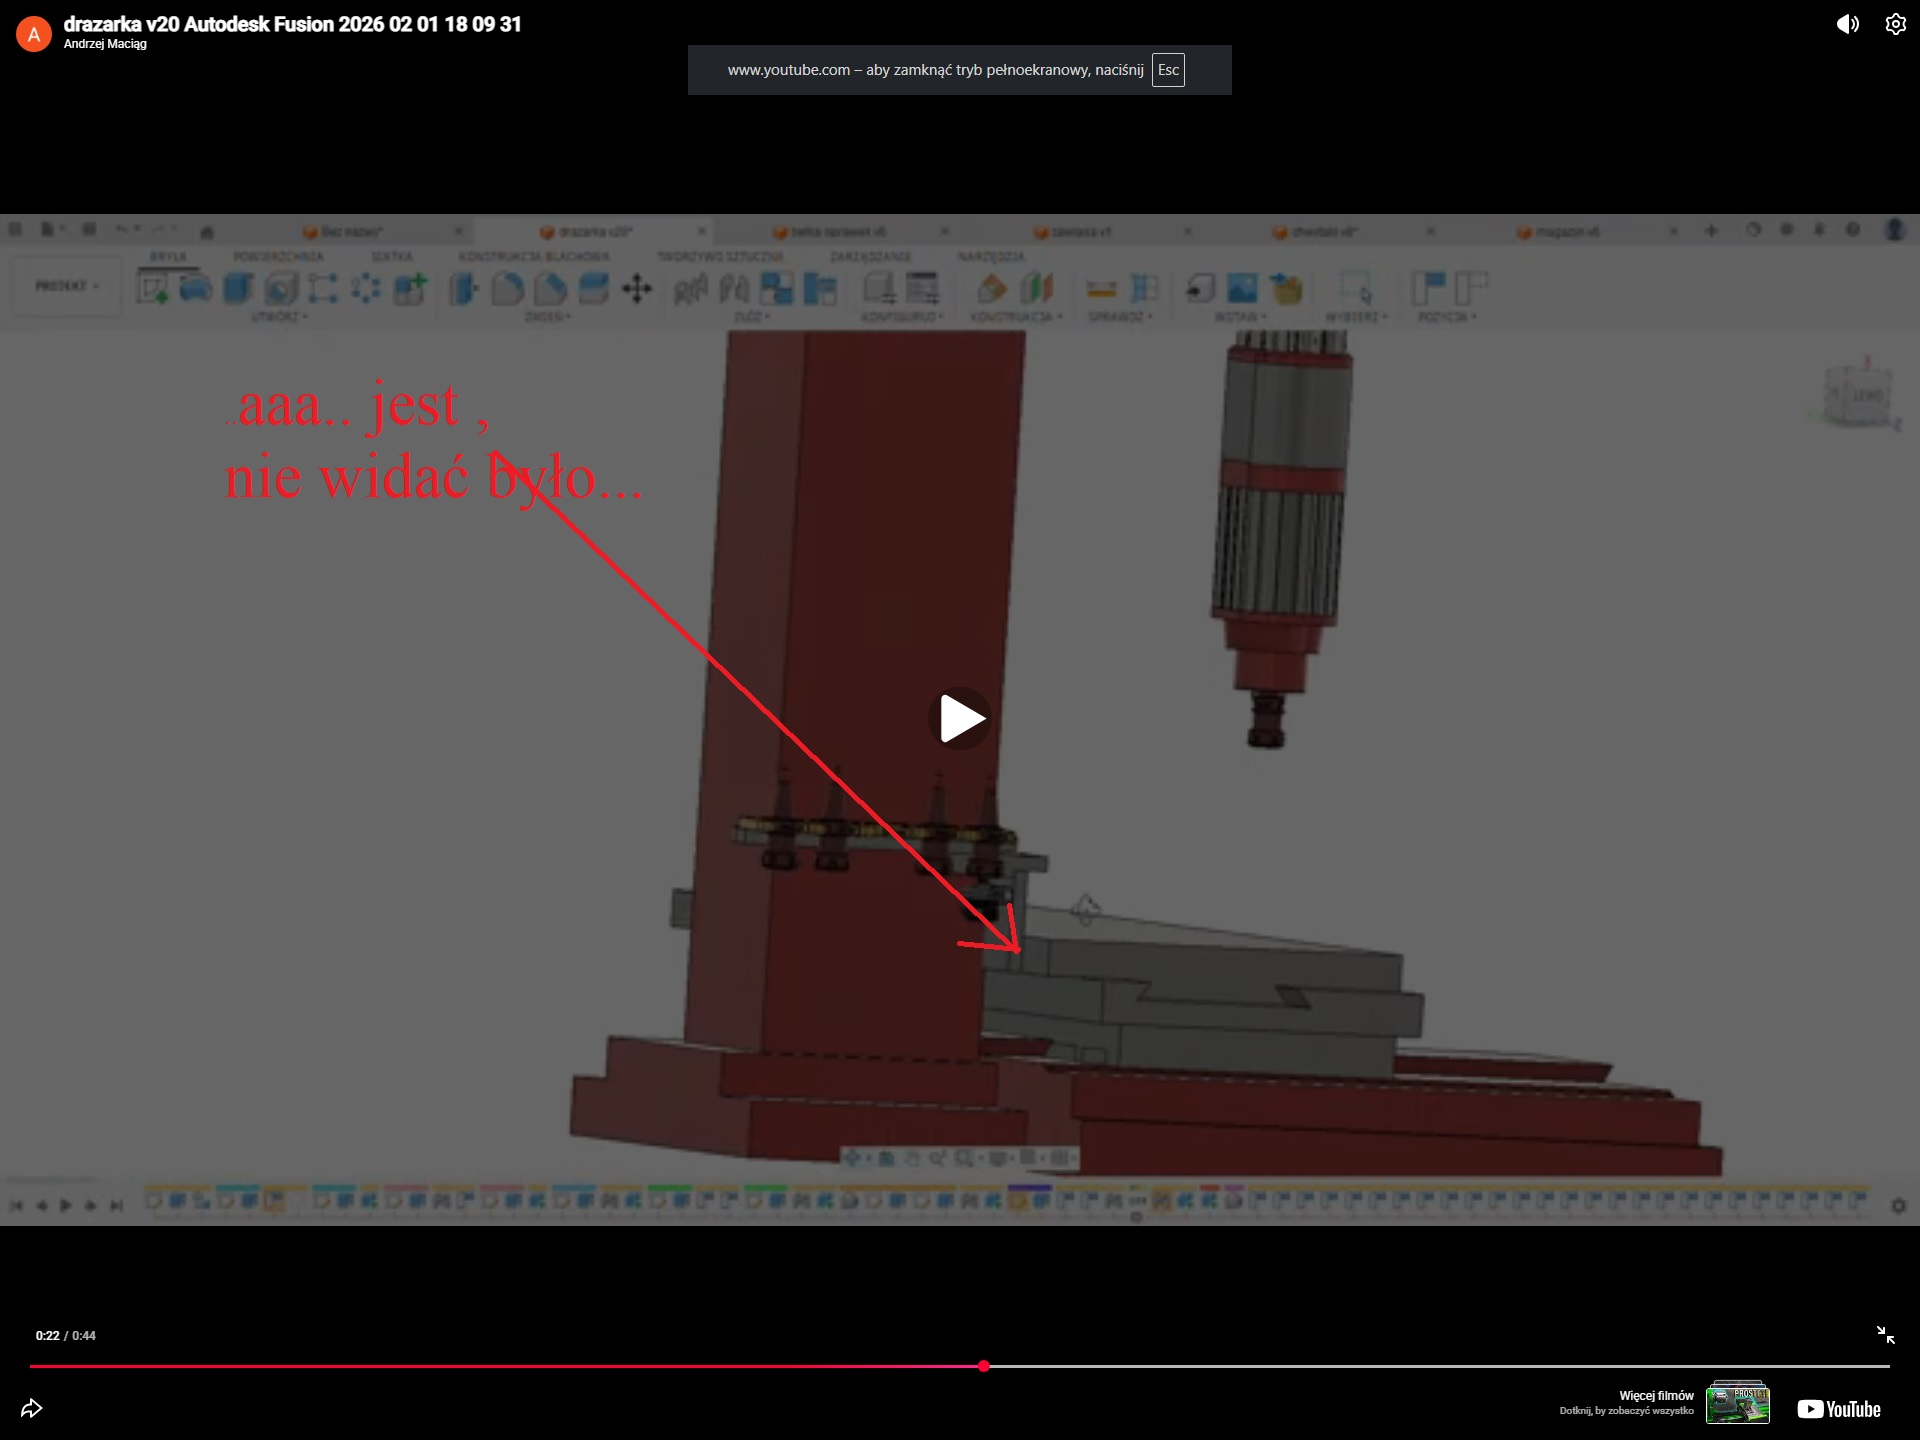Click the 0:22 / 0:44 time display

66,1336
